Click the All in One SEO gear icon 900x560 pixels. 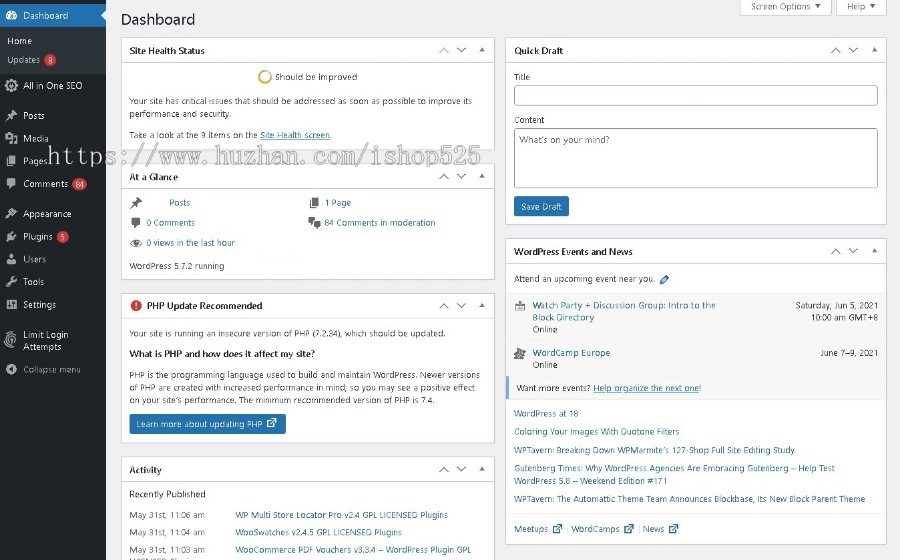(11, 85)
